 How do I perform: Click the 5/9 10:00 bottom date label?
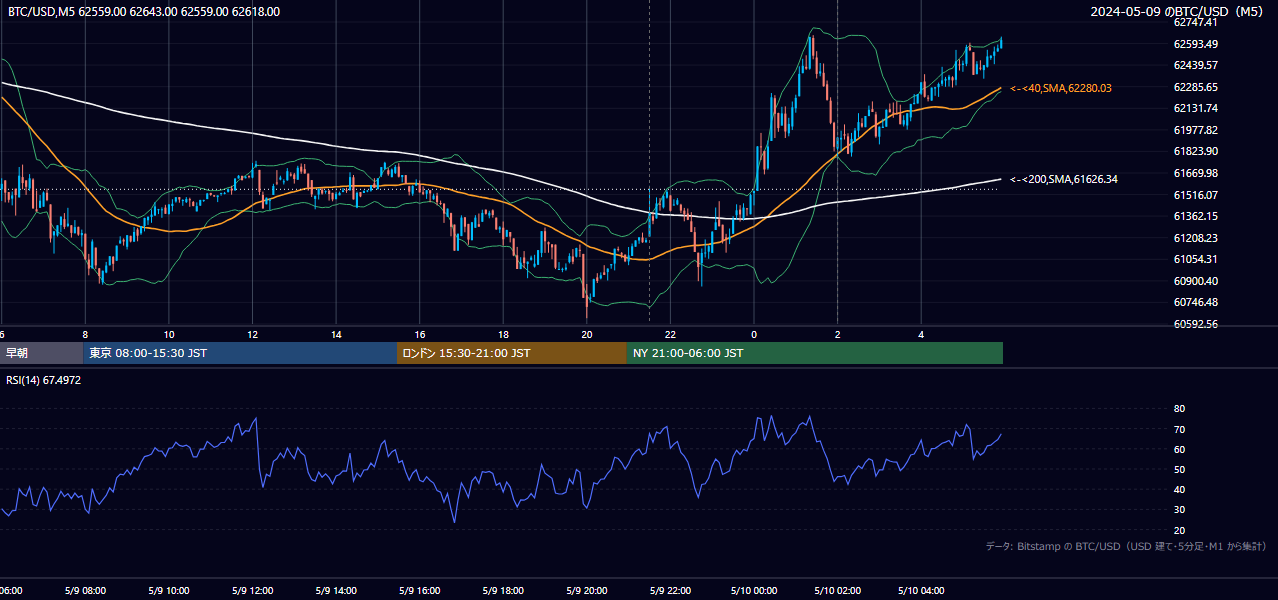(169, 591)
